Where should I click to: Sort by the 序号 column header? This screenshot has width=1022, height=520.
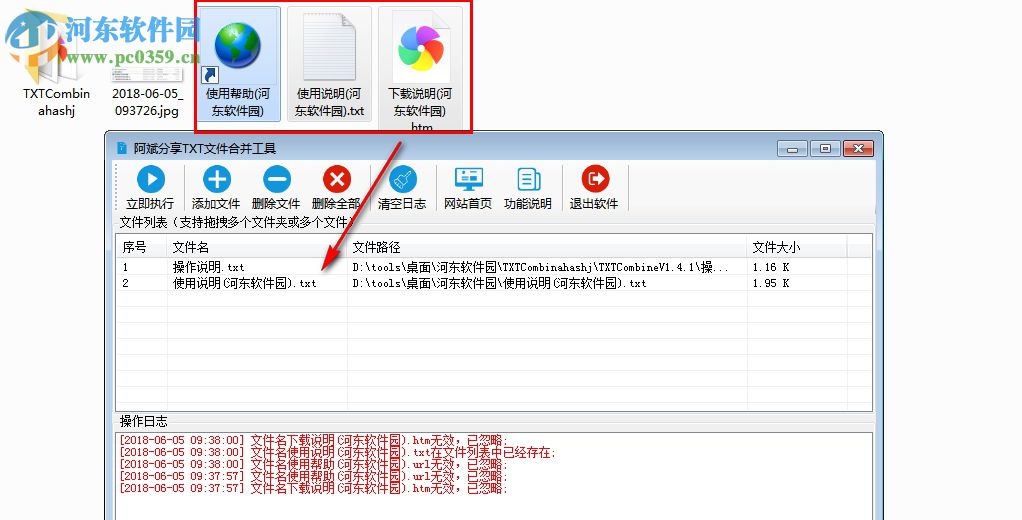point(142,247)
